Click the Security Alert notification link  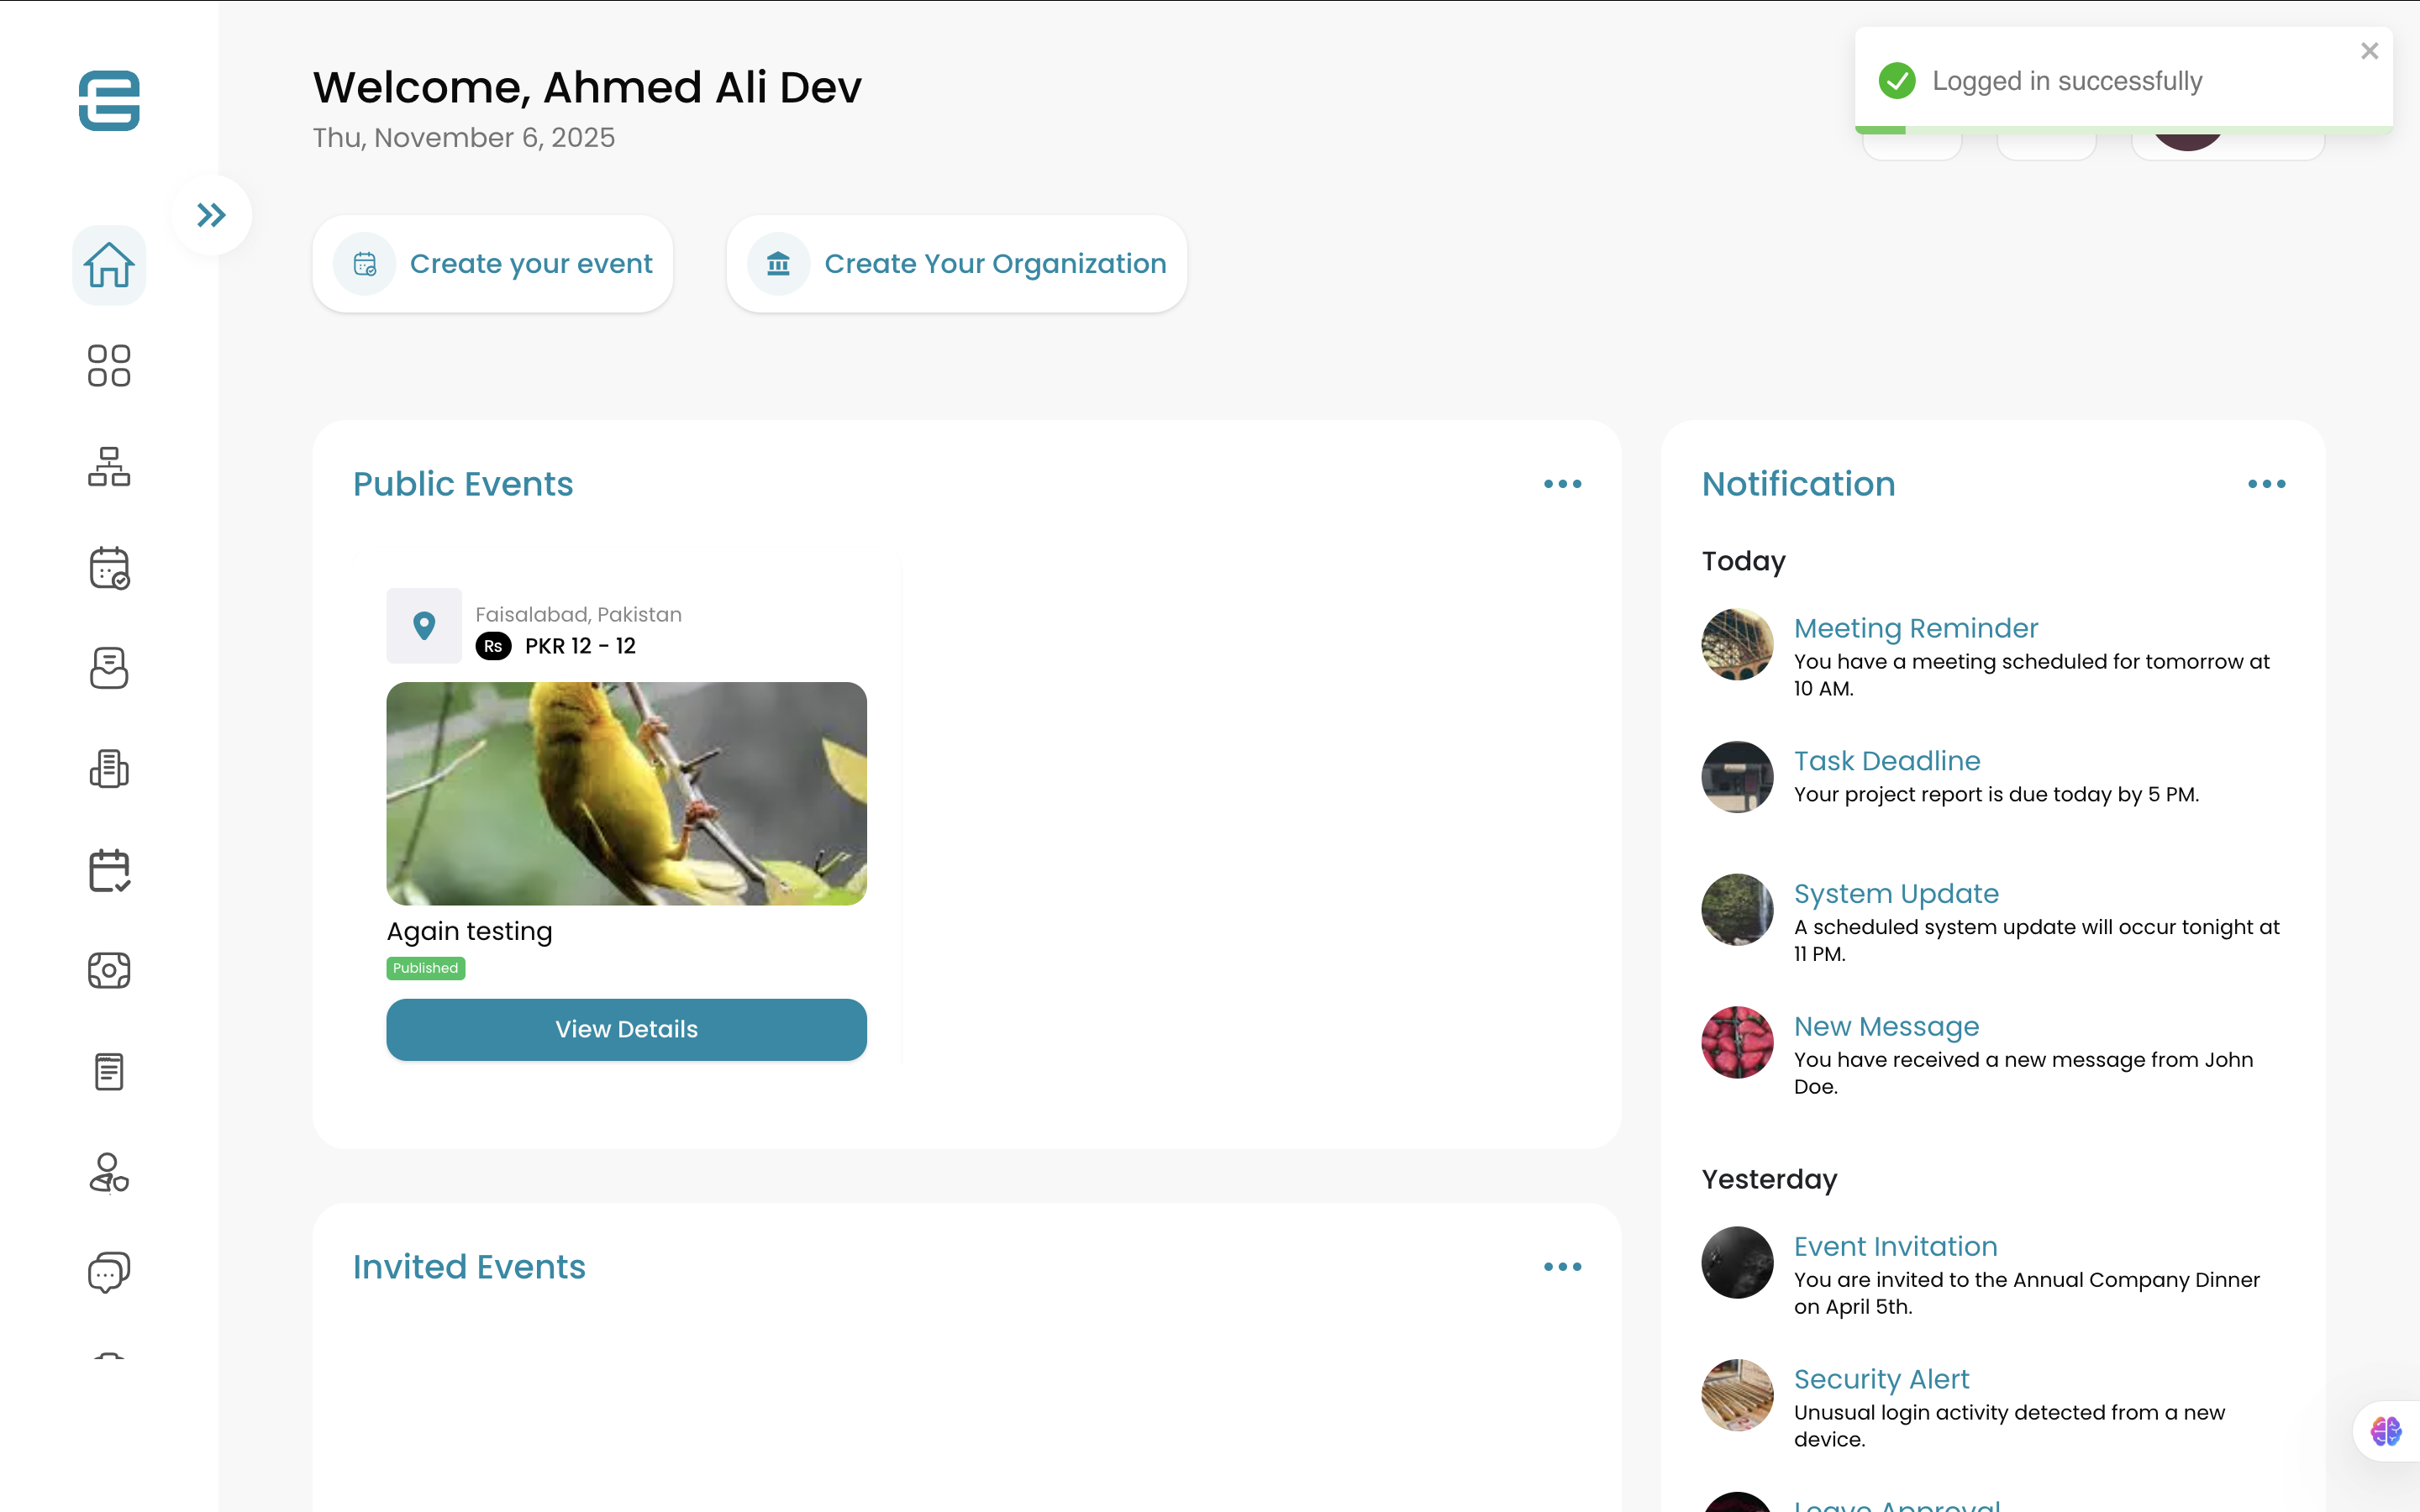(x=1879, y=1379)
